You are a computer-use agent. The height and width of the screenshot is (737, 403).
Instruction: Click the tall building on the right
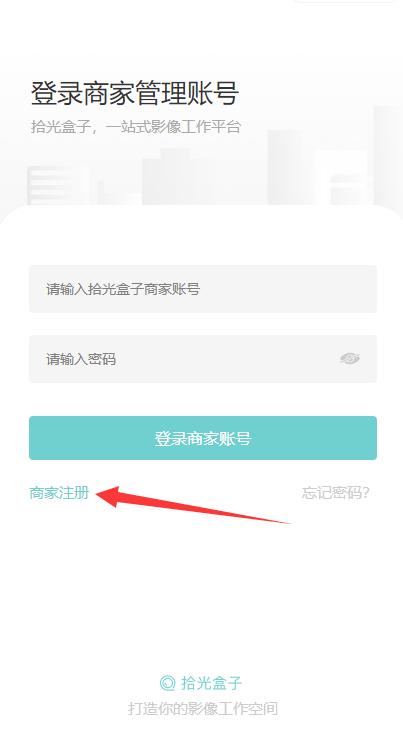click(x=388, y=155)
